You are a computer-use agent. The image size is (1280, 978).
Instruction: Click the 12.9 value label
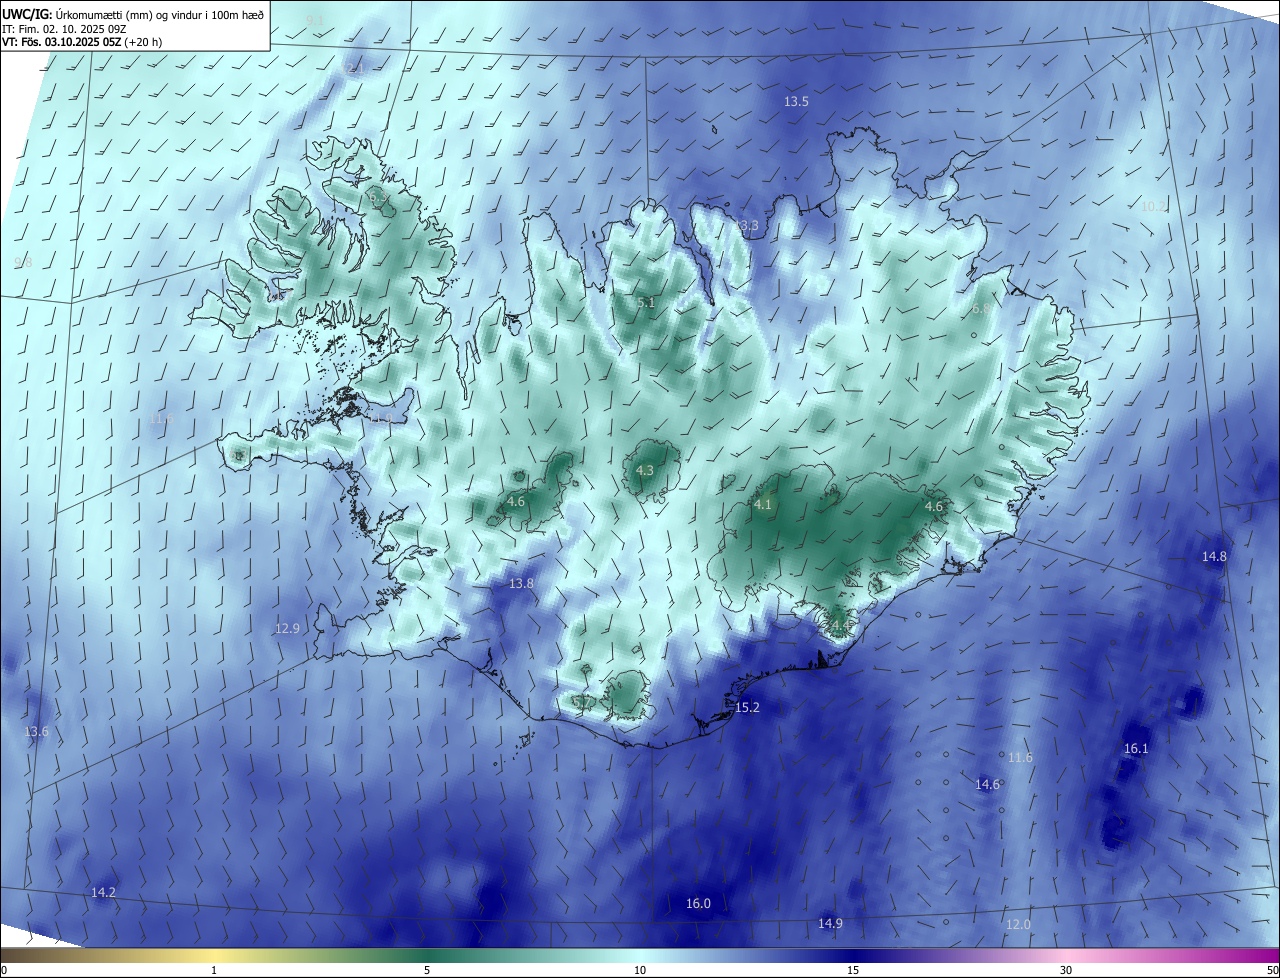287,628
